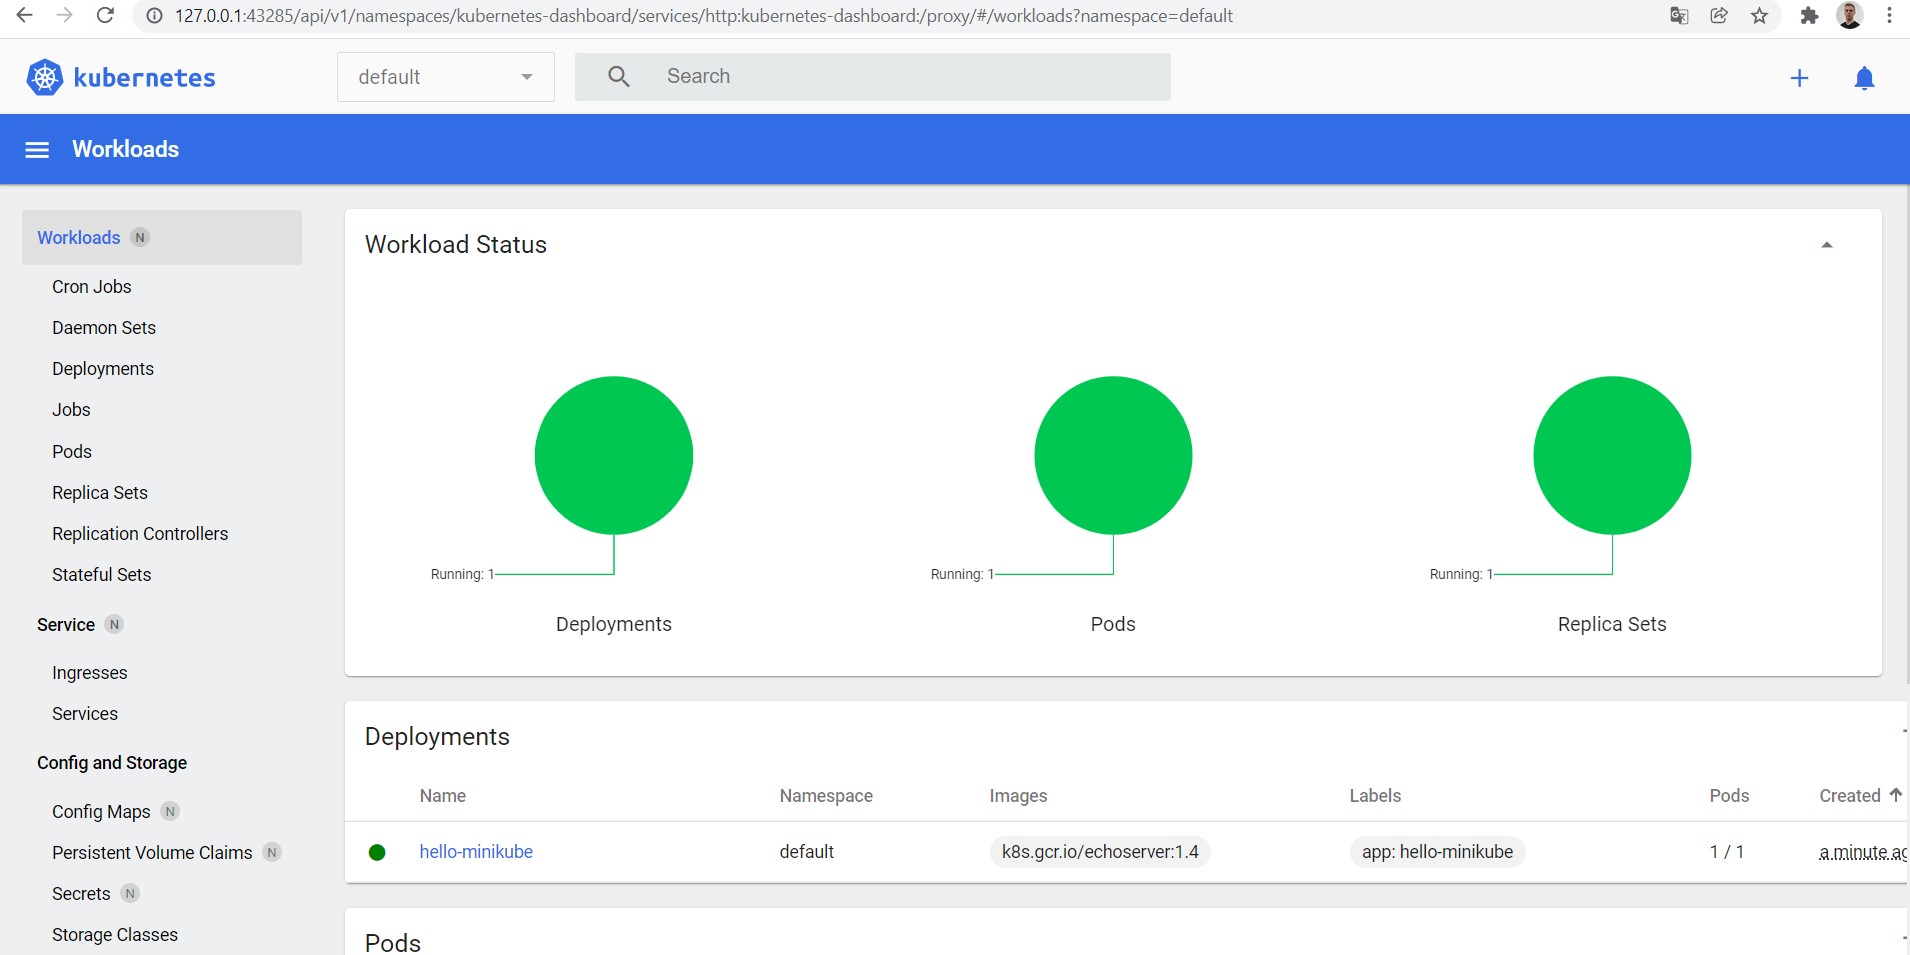The height and width of the screenshot is (955, 1910).
Task: Click the N badge next to Workloads
Action: (140, 237)
